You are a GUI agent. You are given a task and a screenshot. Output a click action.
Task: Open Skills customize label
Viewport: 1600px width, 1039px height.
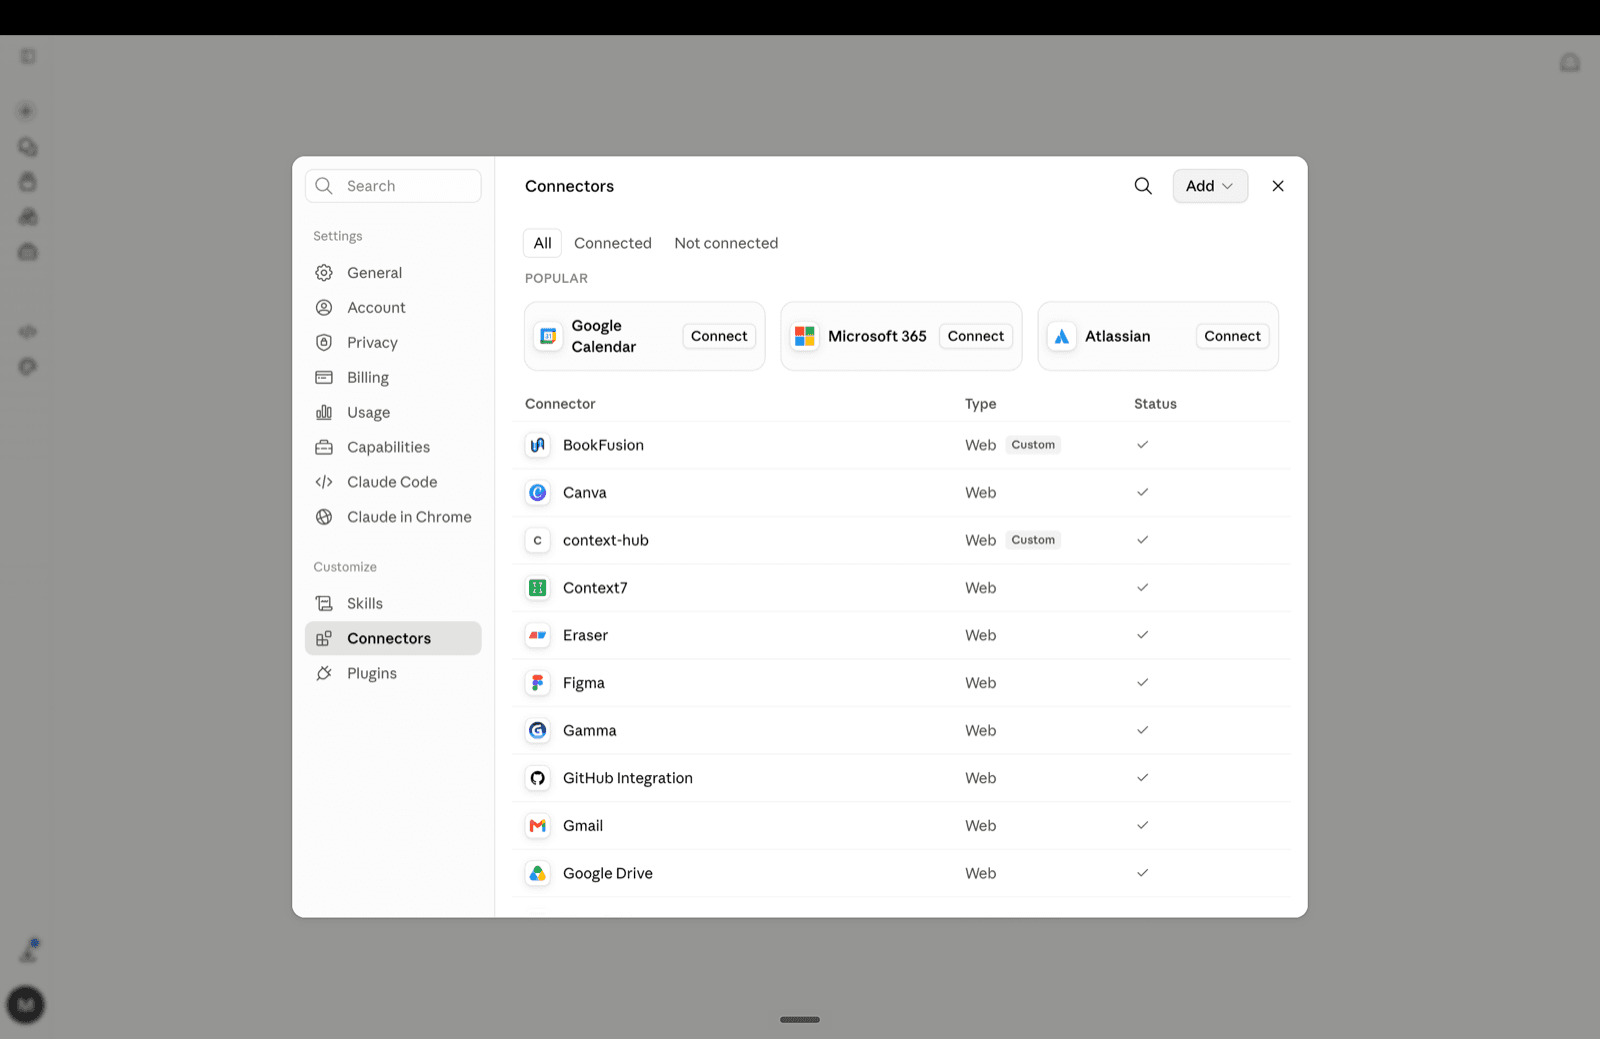[365, 603]
